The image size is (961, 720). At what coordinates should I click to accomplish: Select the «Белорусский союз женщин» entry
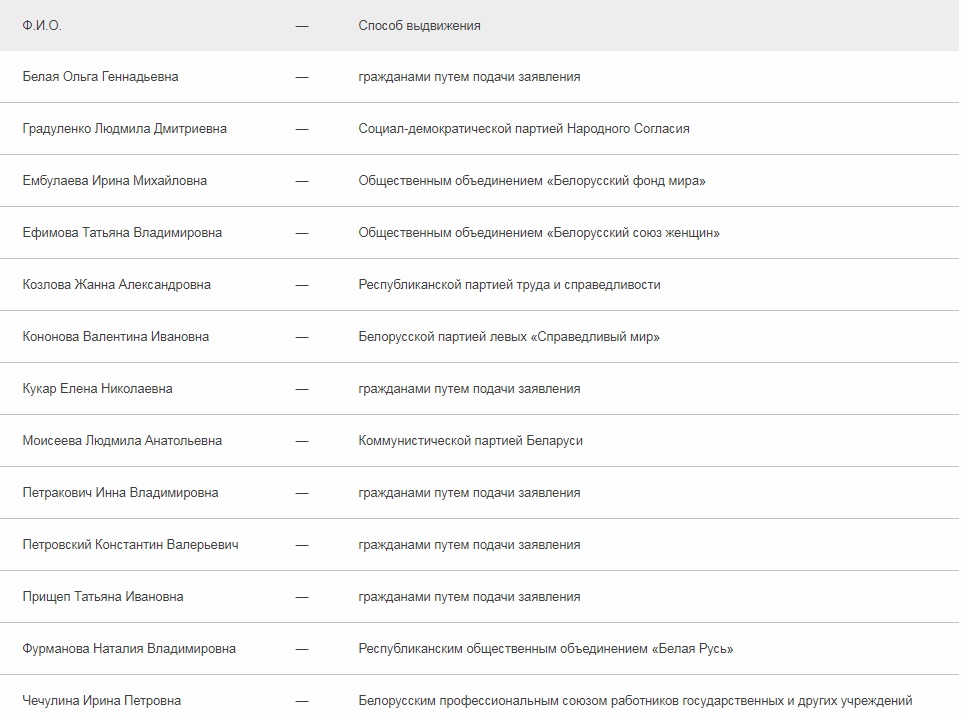click(x=633, y=233)
